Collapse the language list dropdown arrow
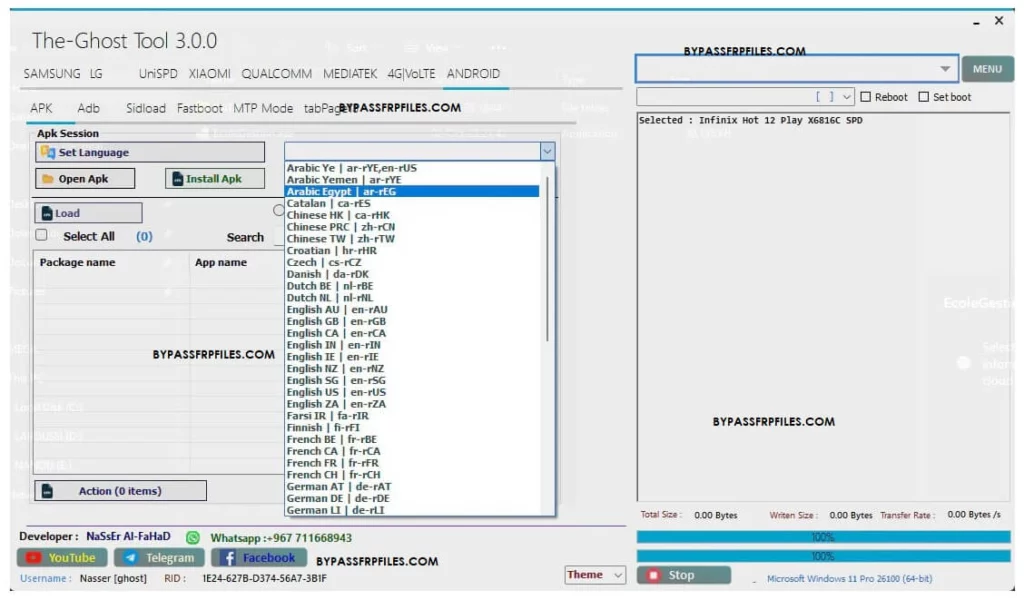The width and height of the screenshot is (1024, 600). (x=547, y=151)
